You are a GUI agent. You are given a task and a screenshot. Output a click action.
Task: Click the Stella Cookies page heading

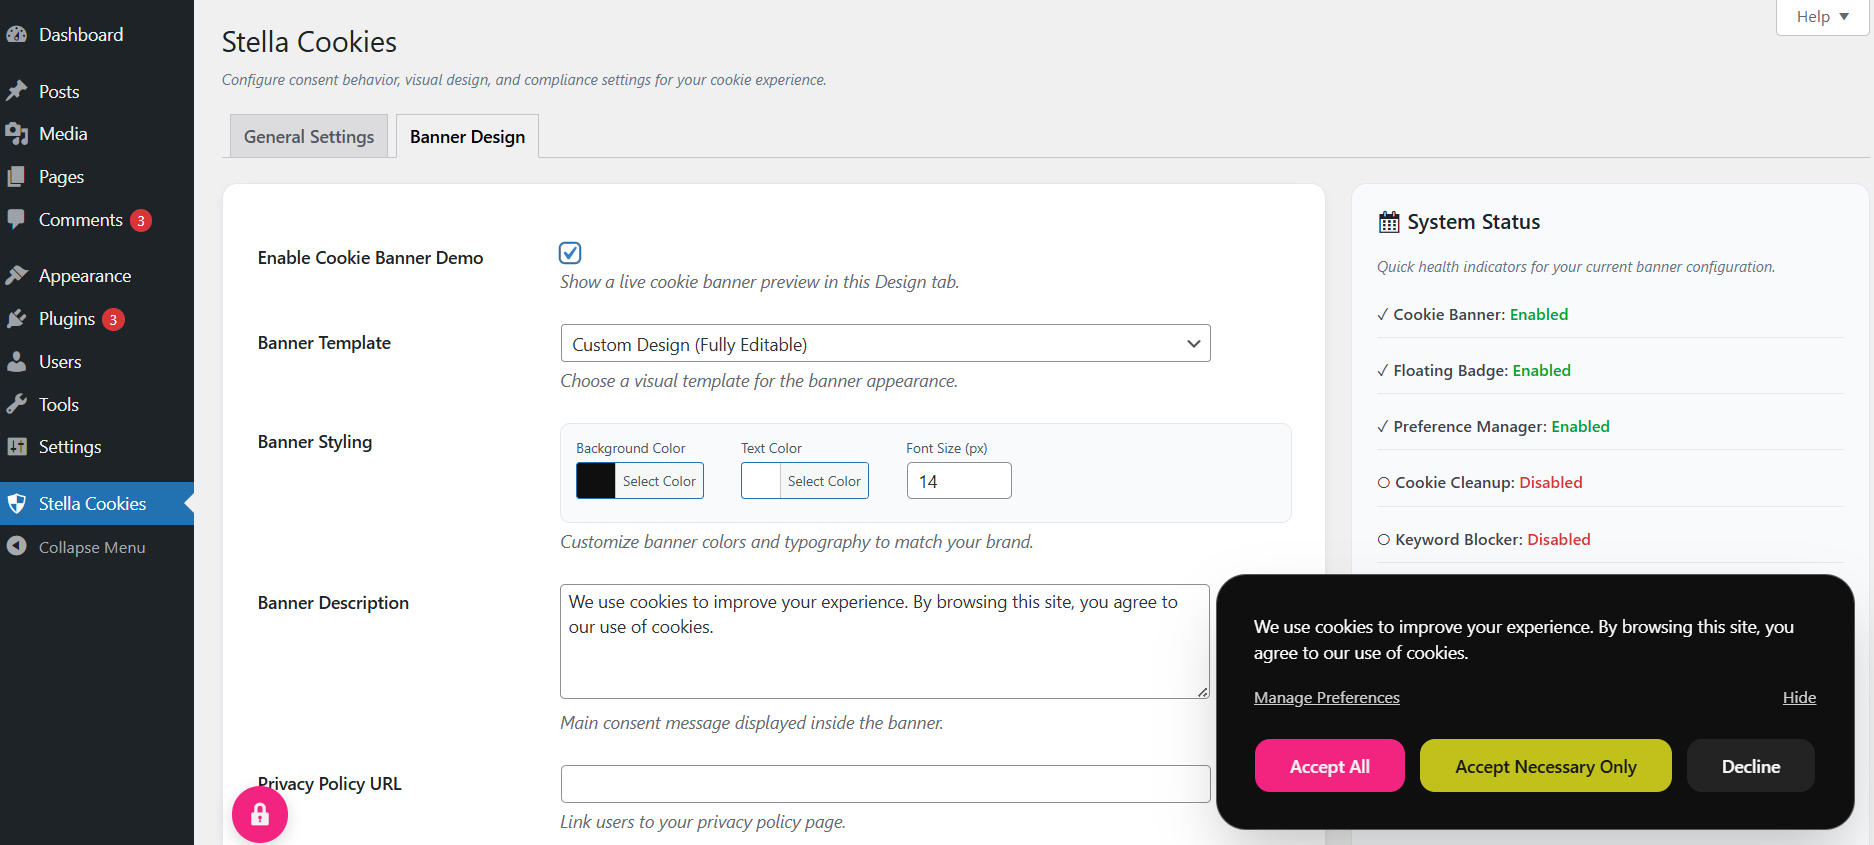click(x=309, y=42)
